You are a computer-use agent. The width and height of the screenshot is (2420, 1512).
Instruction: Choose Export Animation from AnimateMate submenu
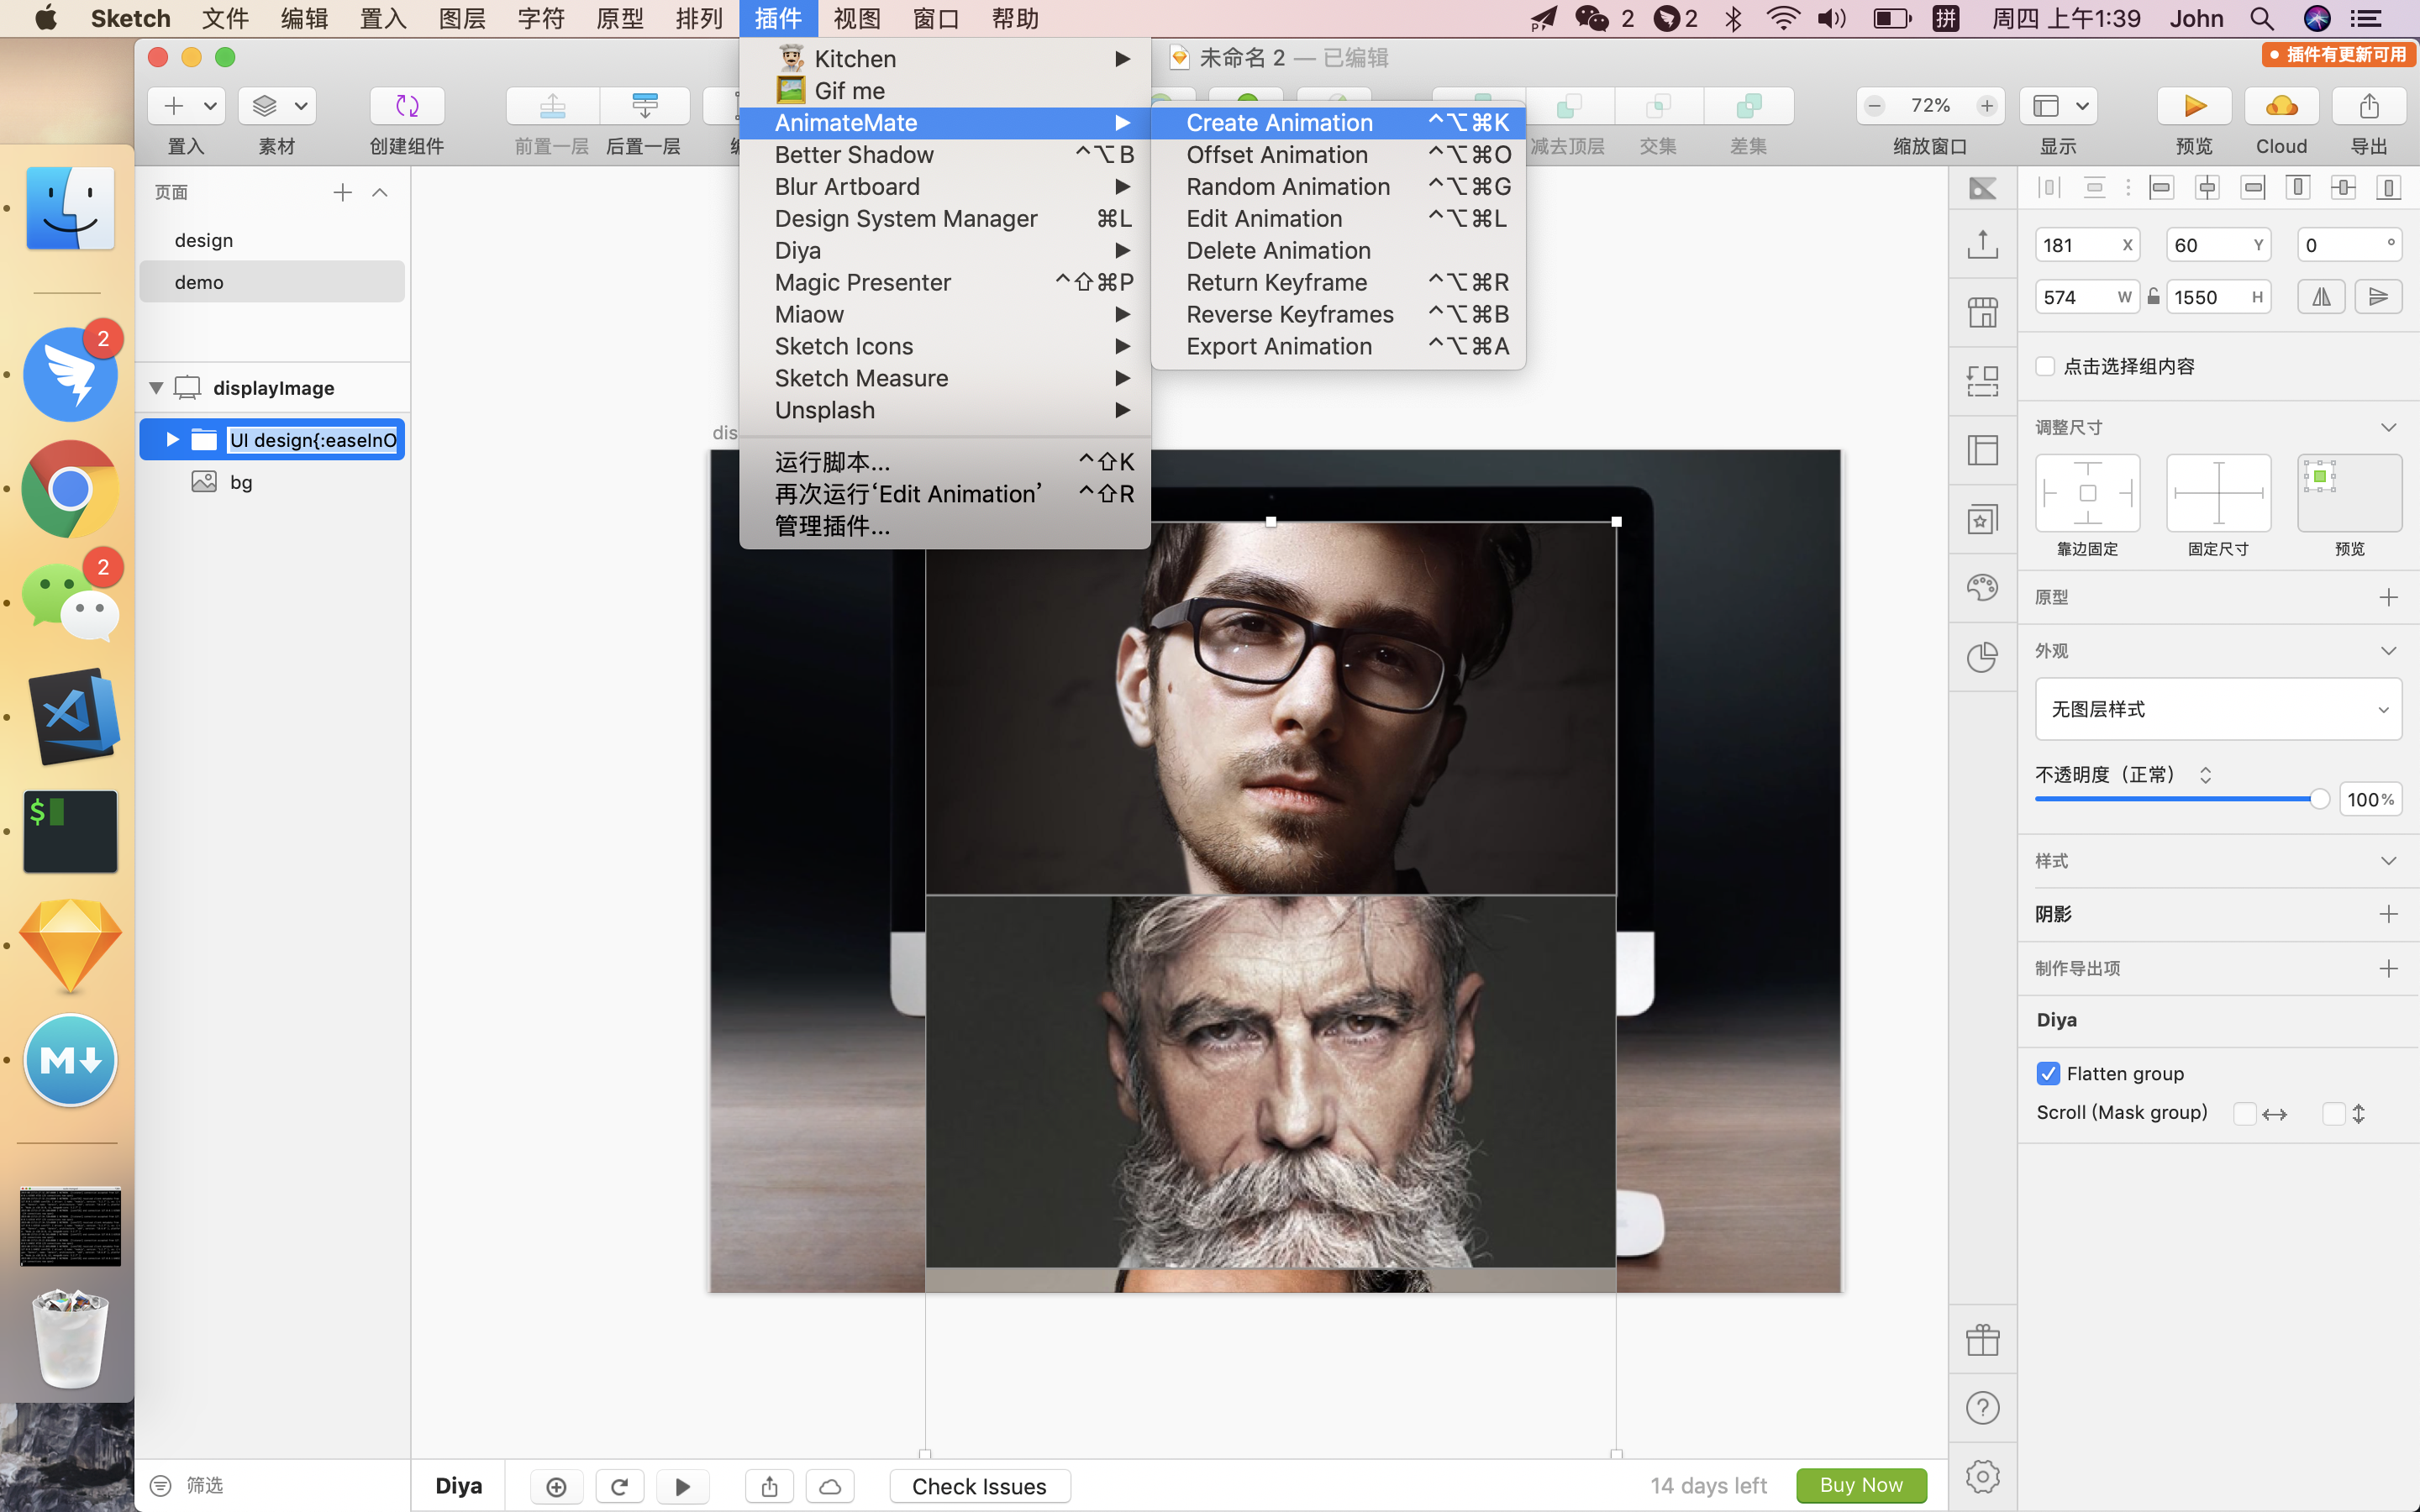pyautogui.click(x=1278, y=346)
